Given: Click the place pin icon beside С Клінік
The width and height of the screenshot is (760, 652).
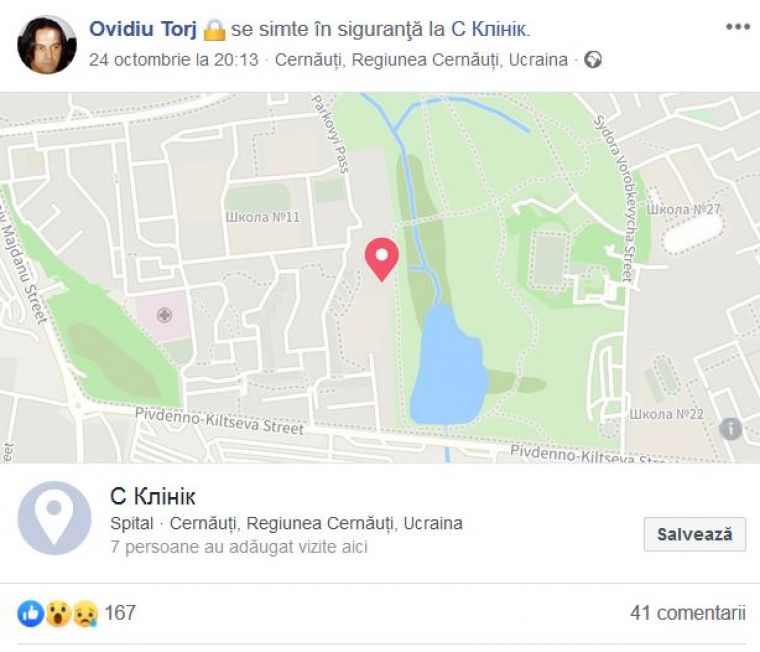Looking at the screenshot, I should pyautogui.click(x=54, y=518).
